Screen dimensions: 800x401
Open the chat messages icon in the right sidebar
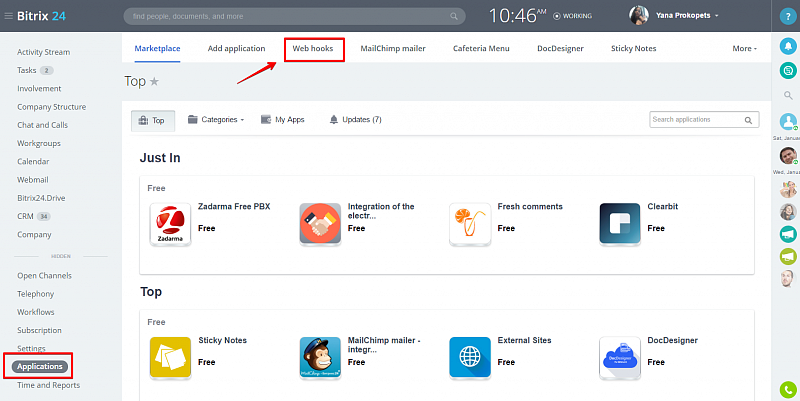788,70
